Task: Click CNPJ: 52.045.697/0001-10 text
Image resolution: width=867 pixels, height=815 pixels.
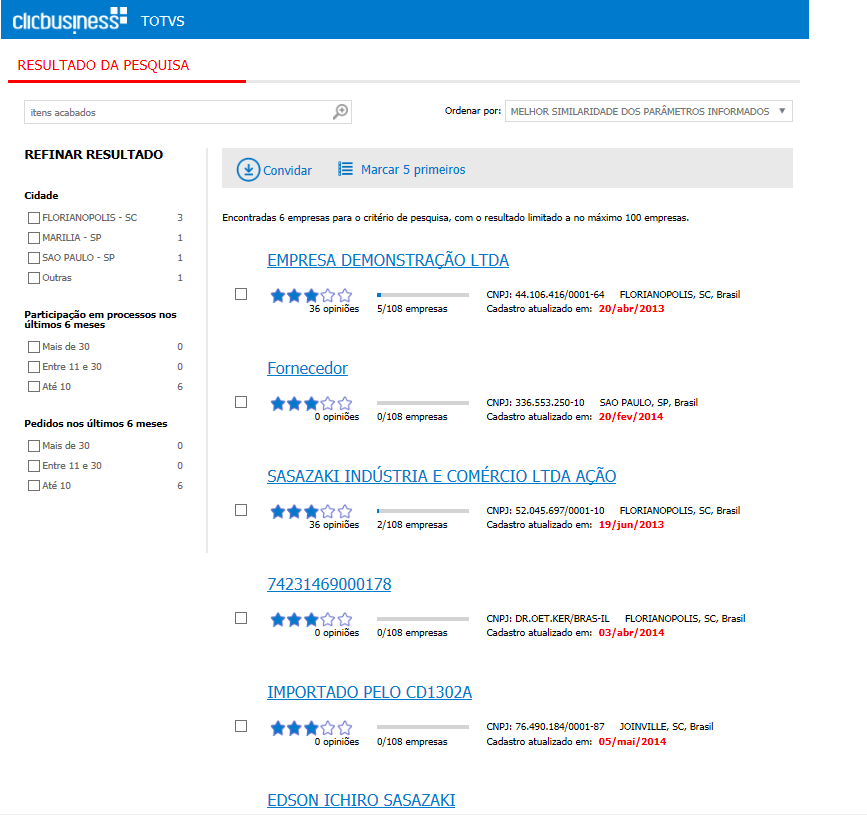Action: (x=545, y=510)
